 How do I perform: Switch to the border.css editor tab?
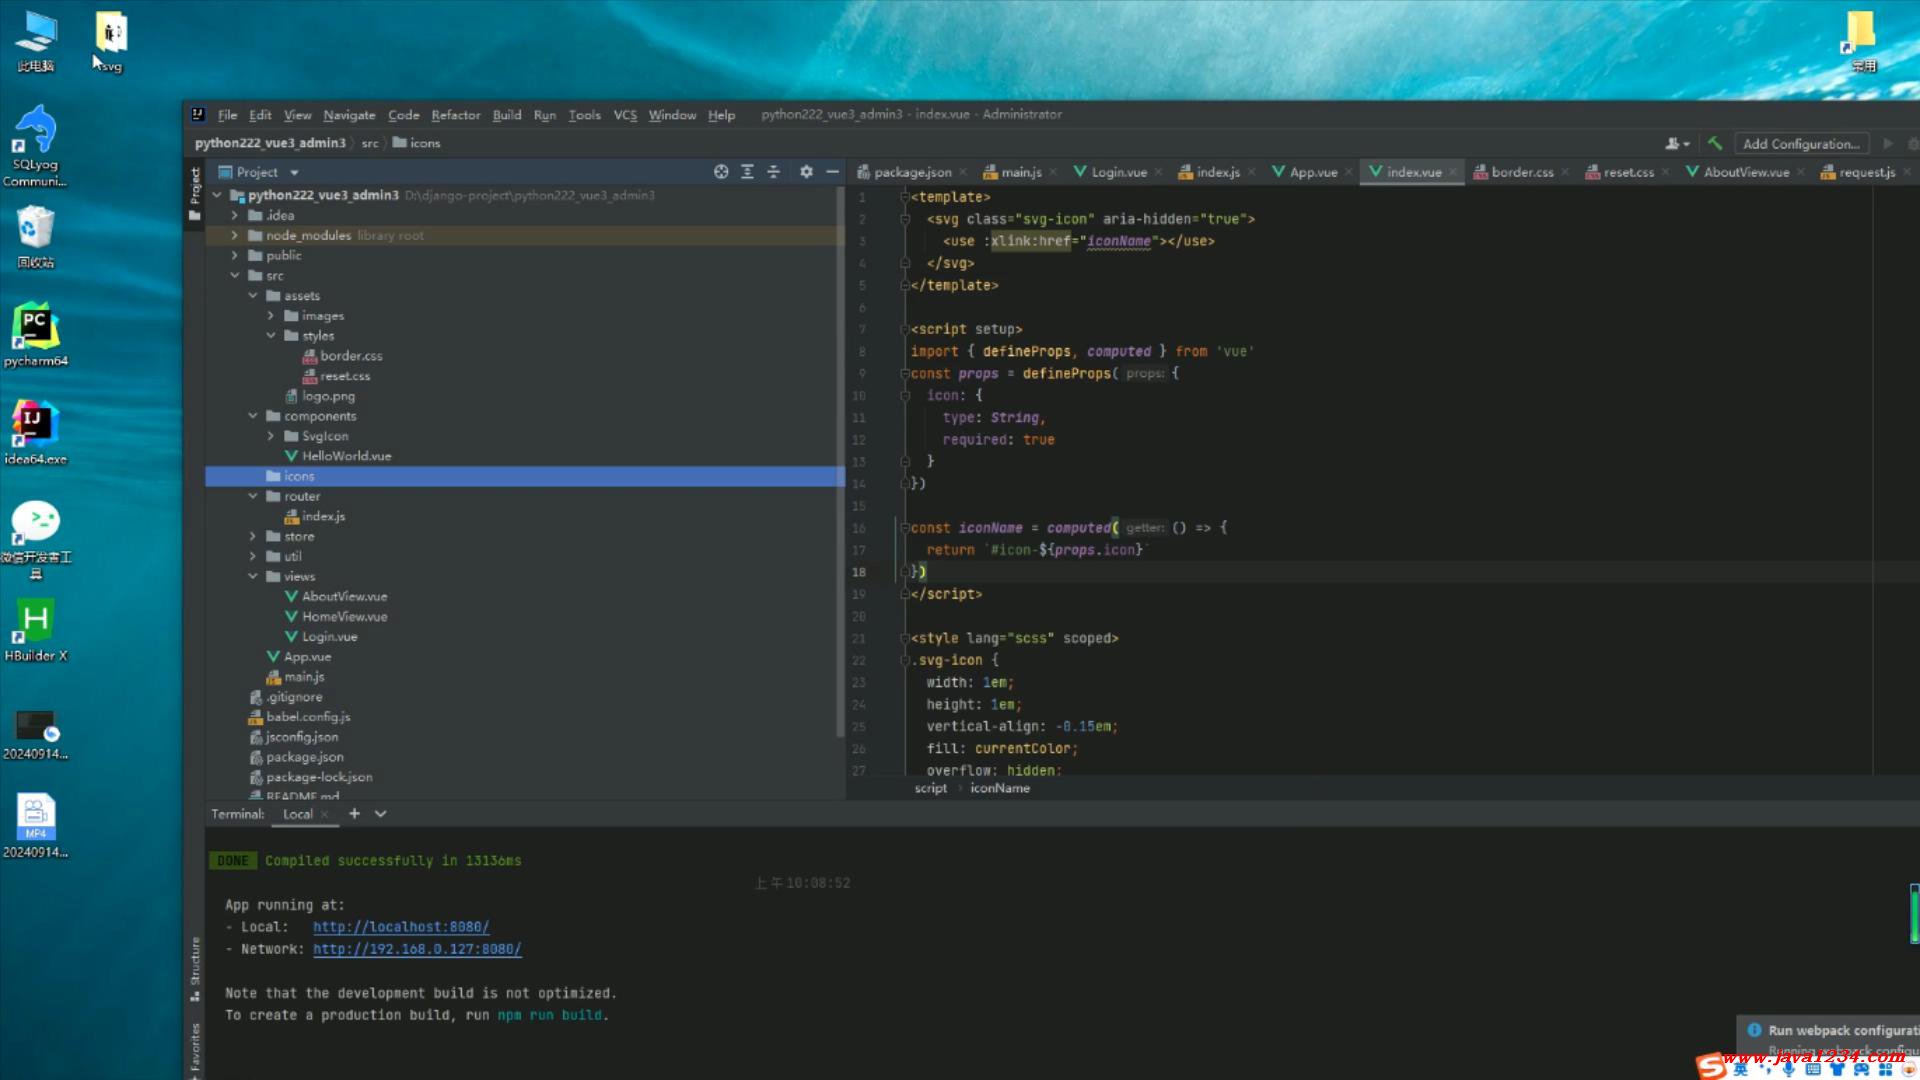1521,172
